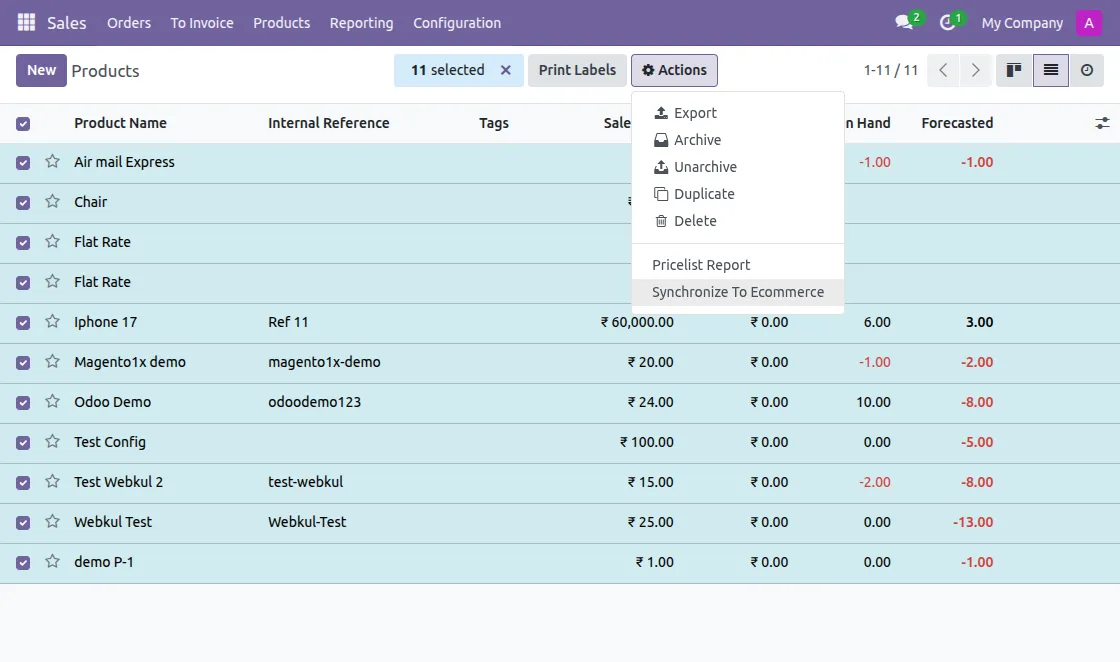
Task: Choose Export from Actions menu
Action: pos(738,113)
